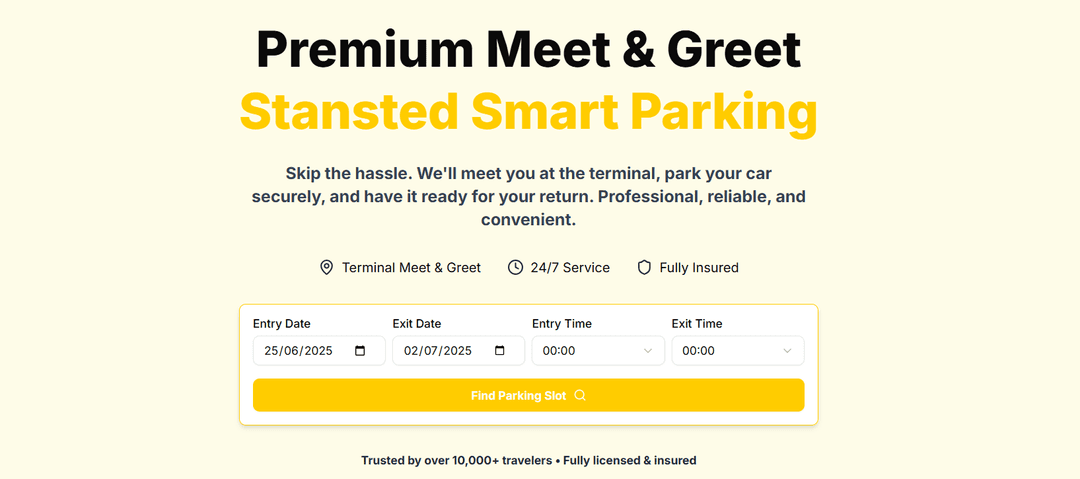The image size is (1080, 479).
Task: Open the Entry Date calendar picker icon
Action: pos(361,351)
